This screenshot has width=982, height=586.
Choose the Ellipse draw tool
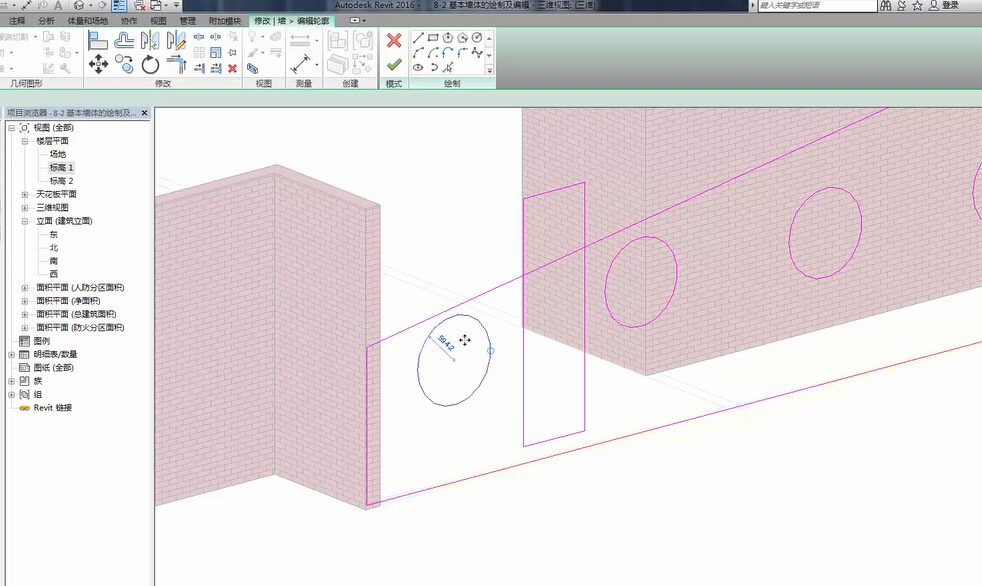(418, 68)
